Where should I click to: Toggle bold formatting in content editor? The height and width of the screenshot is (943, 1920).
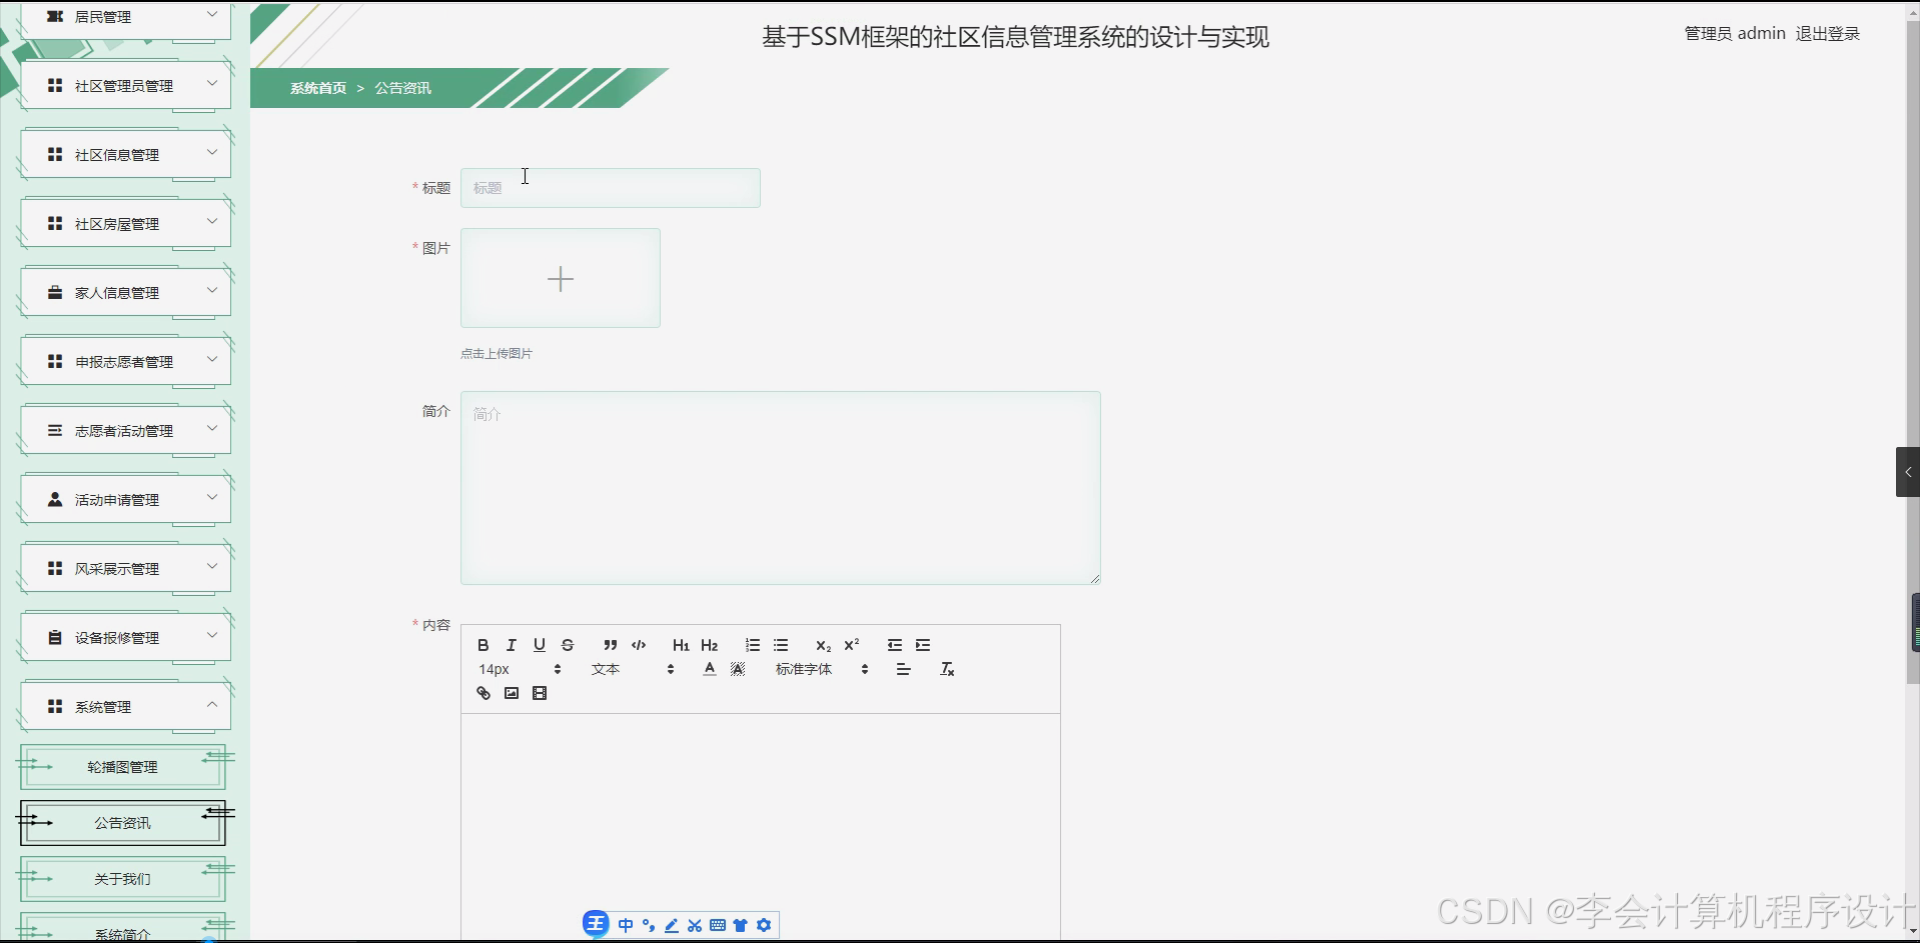[483, 645]
